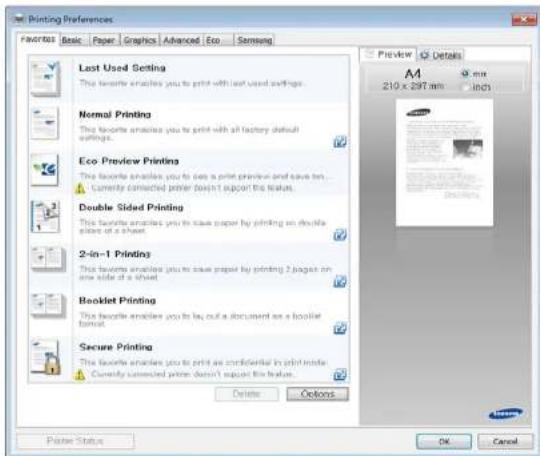The image size is (540, 456).
Task: Select the 'Booklet Printing' title
Action: 117,300
